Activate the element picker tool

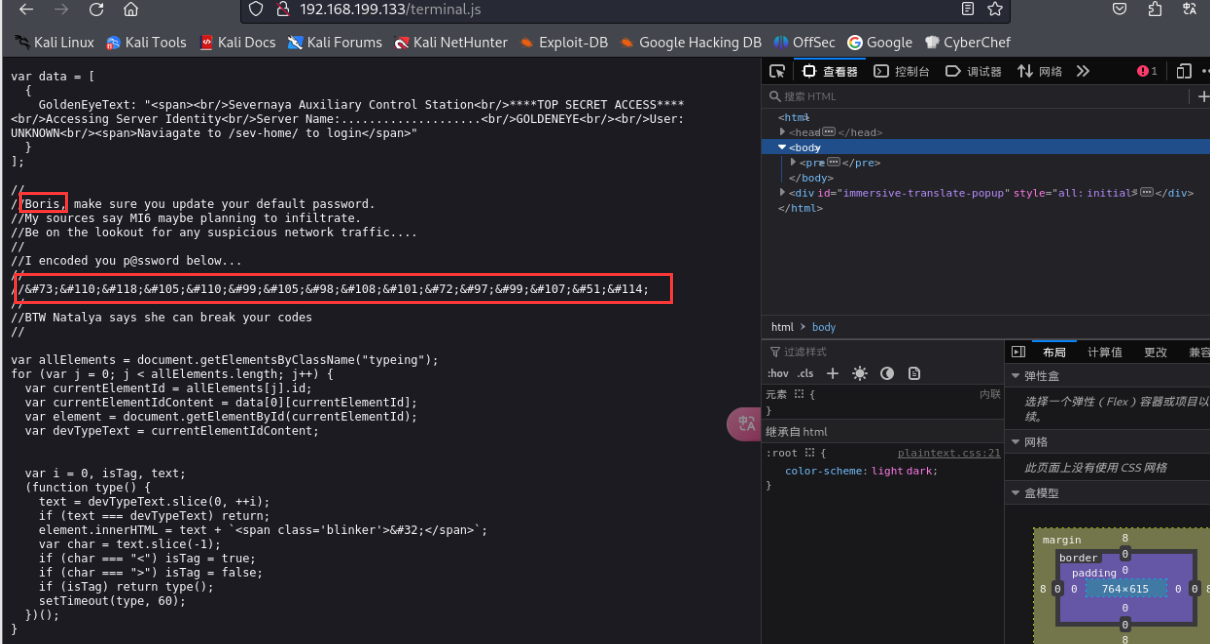click(x=777, y=71)
